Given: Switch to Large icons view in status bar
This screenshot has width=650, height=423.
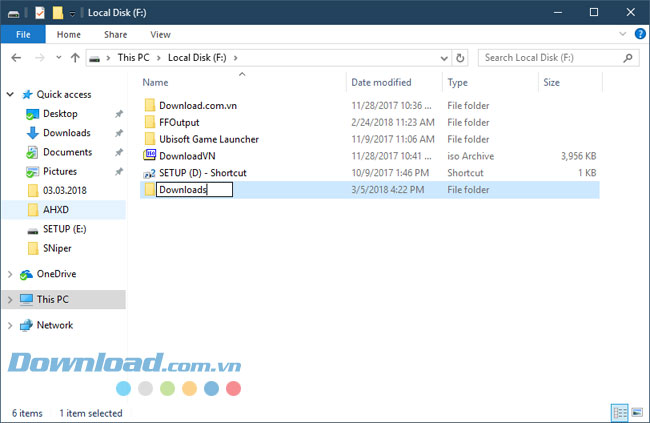Looking at the screenshot, I should click(637, 413).
